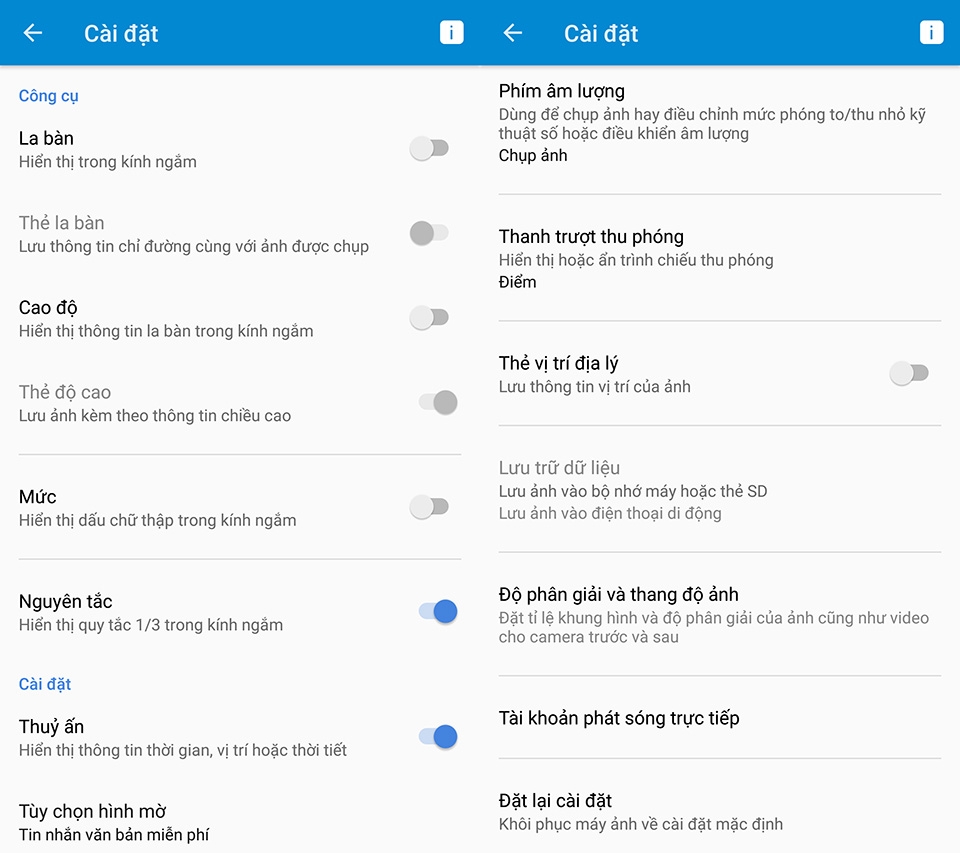Tap the 'Chụp ảnh' value text

pyautogui.click(x=533, y=156)
